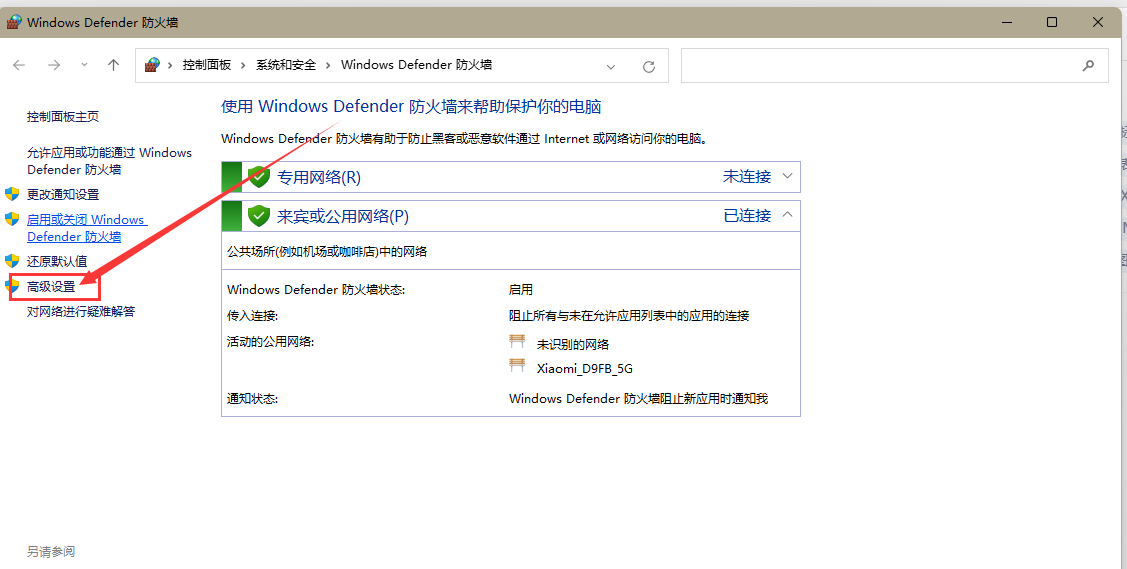Click bench icon beside Xiaomi_D9FB_5G
This screenshot has width=1127, height=569.
518,366
